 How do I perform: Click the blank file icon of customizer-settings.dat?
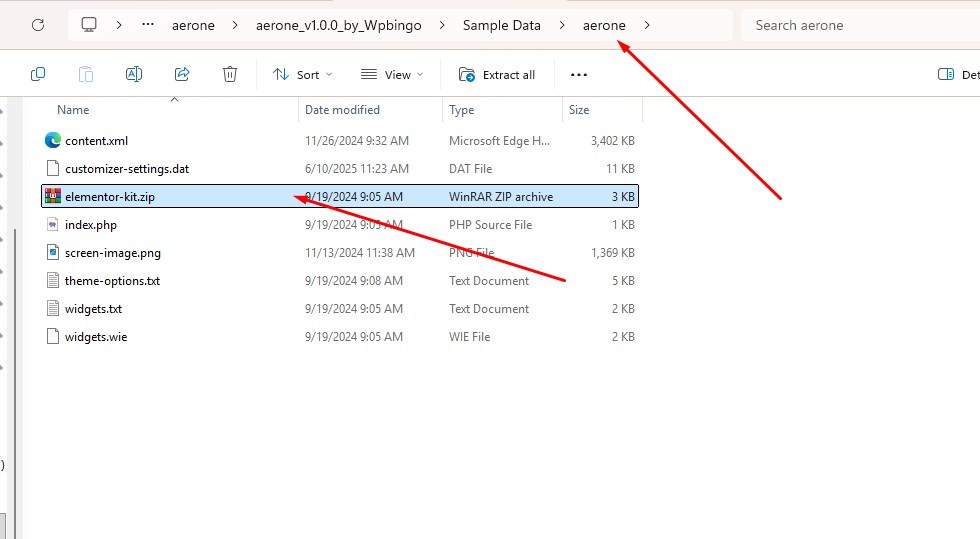(53, 168)
